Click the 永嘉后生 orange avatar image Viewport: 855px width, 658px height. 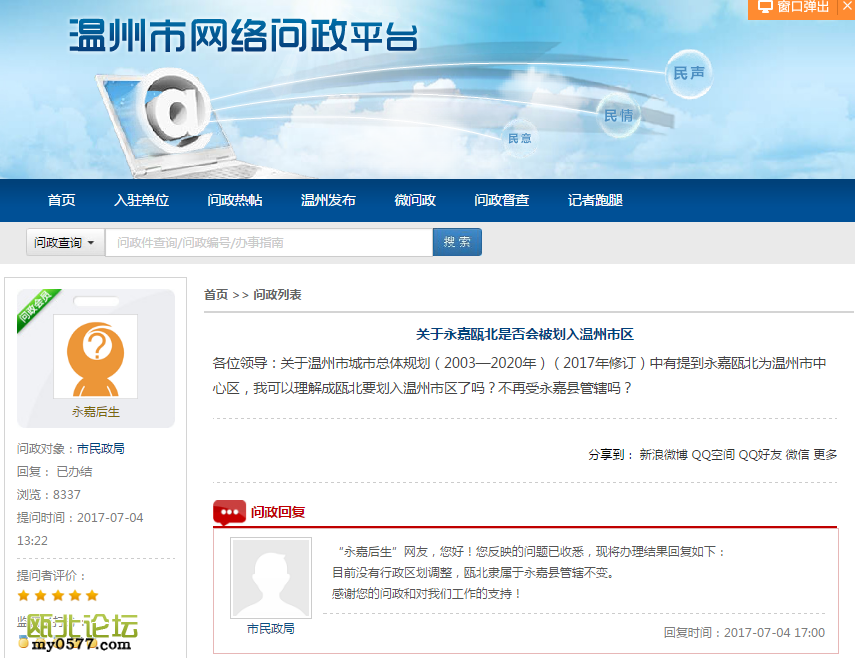pyautogui.click(x=95, y=357)
